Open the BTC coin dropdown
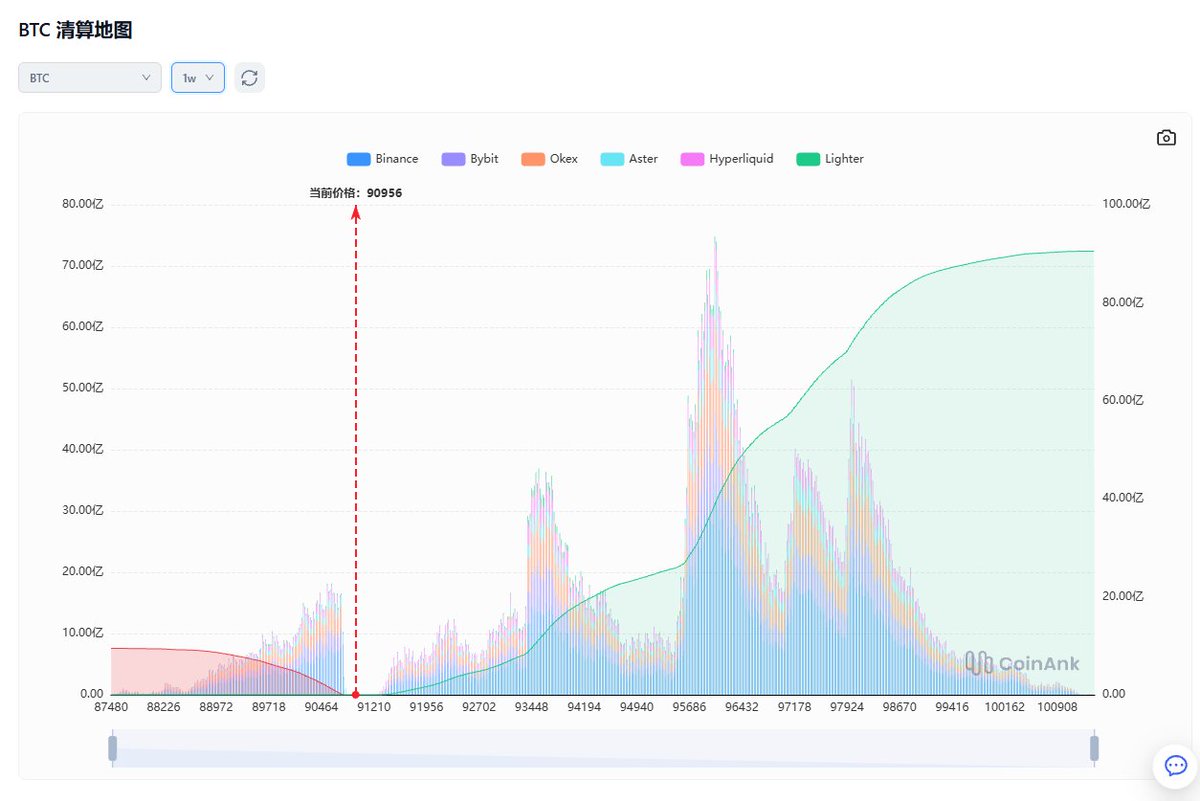The width and height of the screenshot is (1200, 801). (x=89, y=78)
